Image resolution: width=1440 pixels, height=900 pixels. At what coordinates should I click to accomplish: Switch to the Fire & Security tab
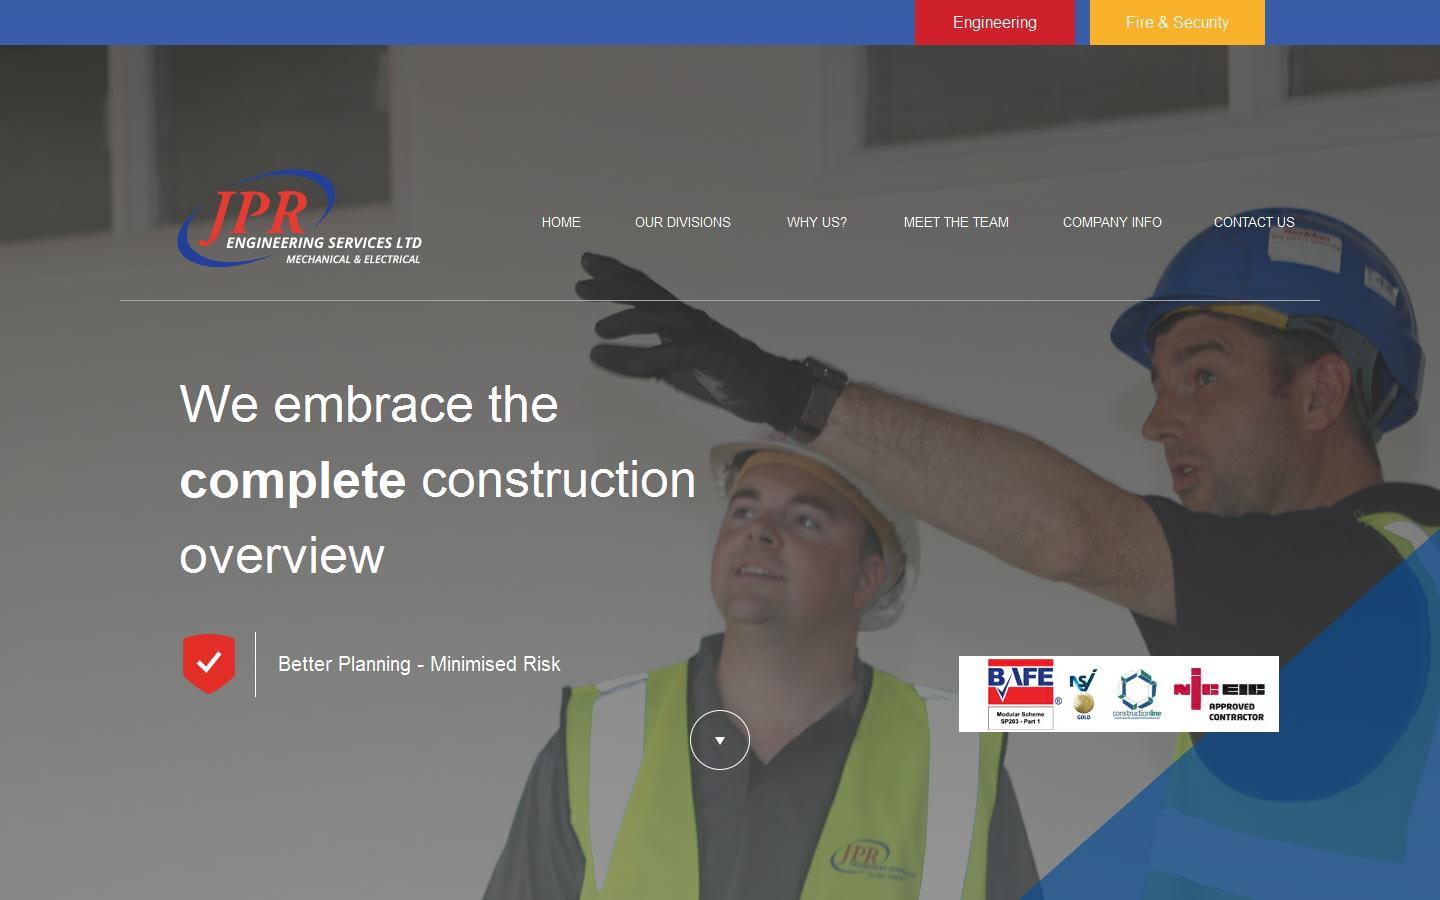pyautogui.click(x=1177, y=22)
